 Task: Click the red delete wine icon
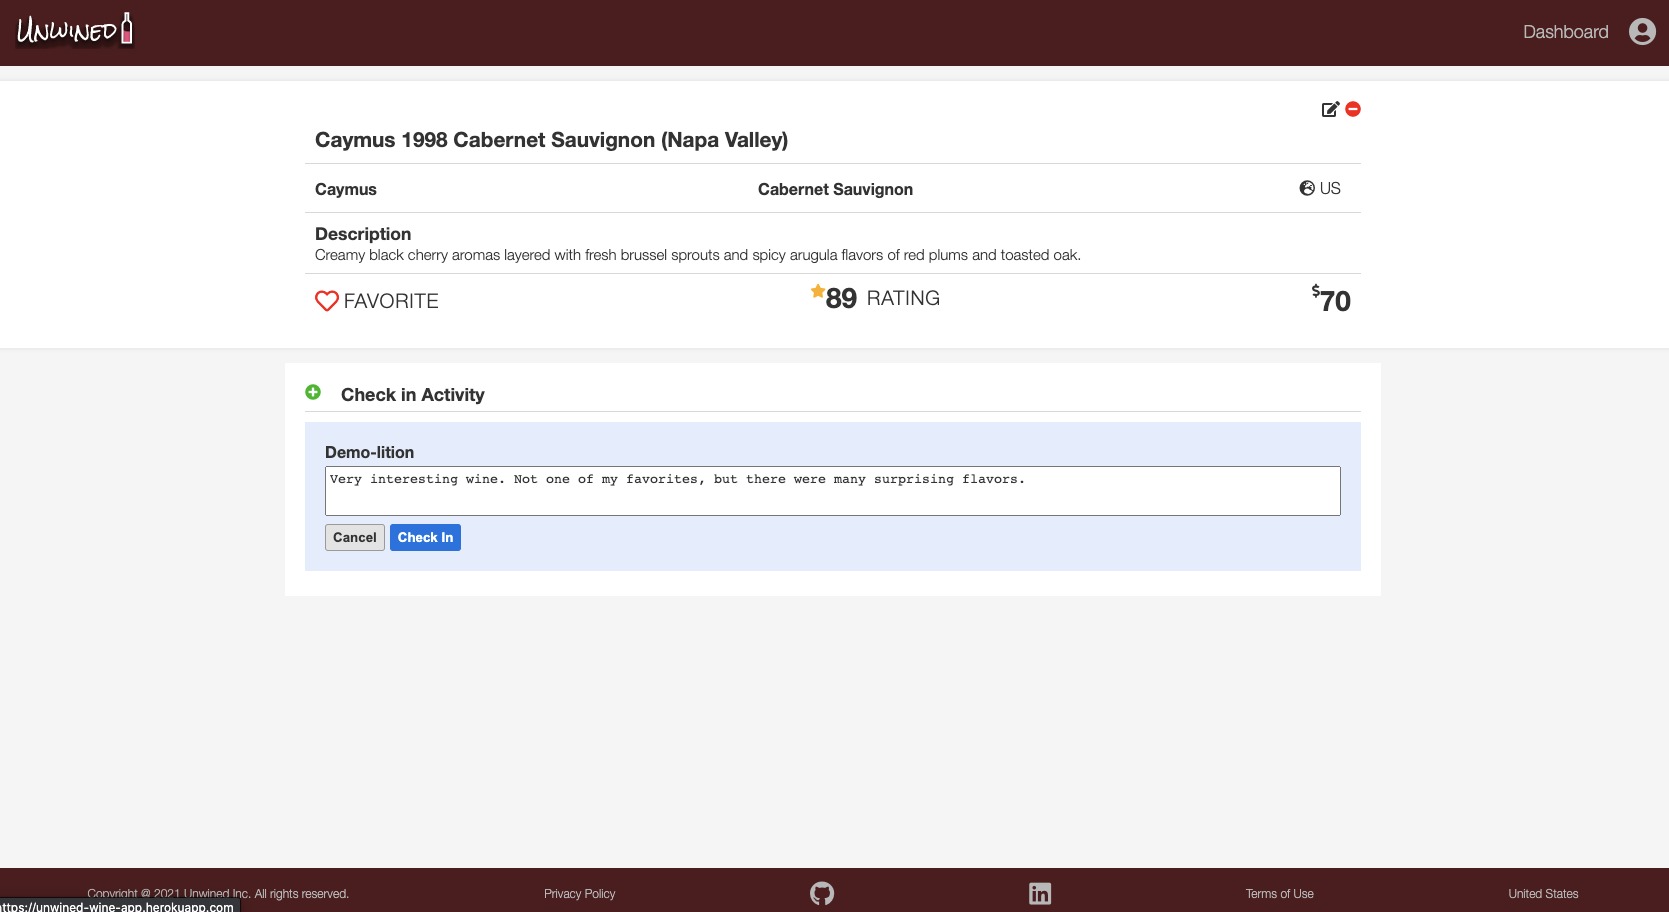click(x=1353, y=109)
